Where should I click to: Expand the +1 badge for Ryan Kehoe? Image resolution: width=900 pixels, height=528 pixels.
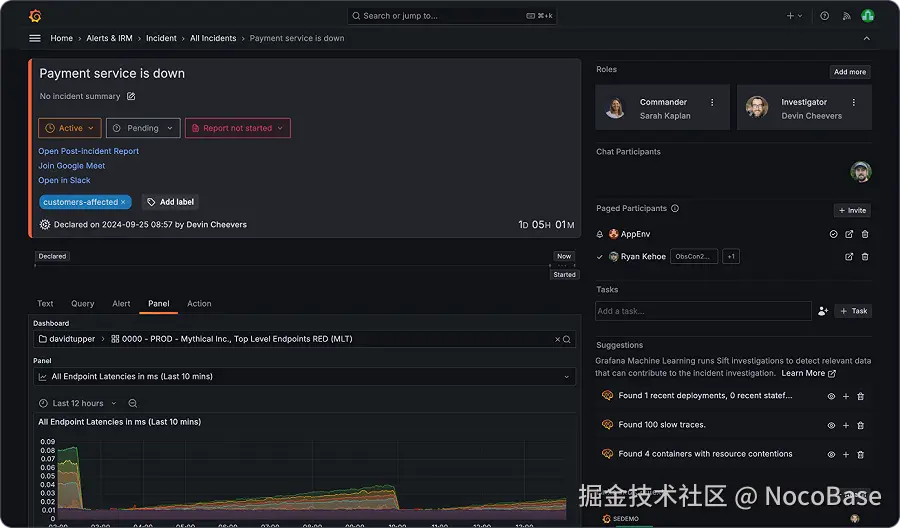coord(731,257)
